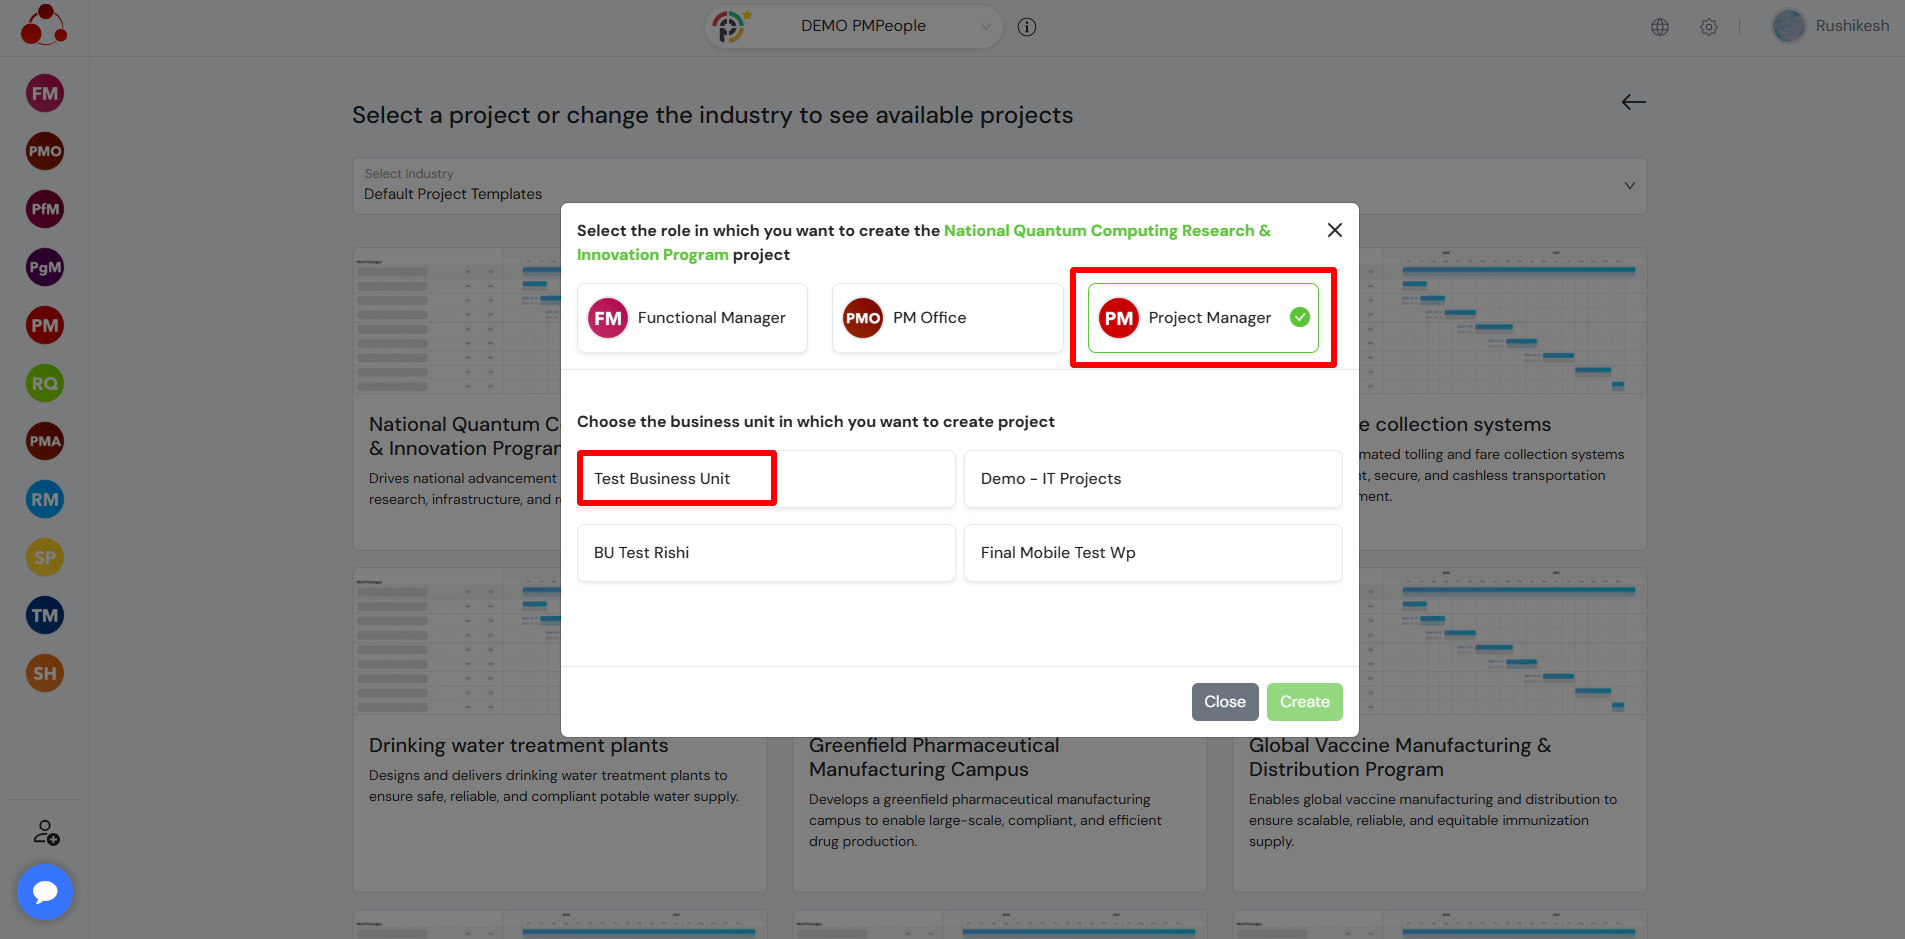Open the PMO sidebar icon
The width and height of the screenshot is (1905, 939).
click(x=45, y=152)
